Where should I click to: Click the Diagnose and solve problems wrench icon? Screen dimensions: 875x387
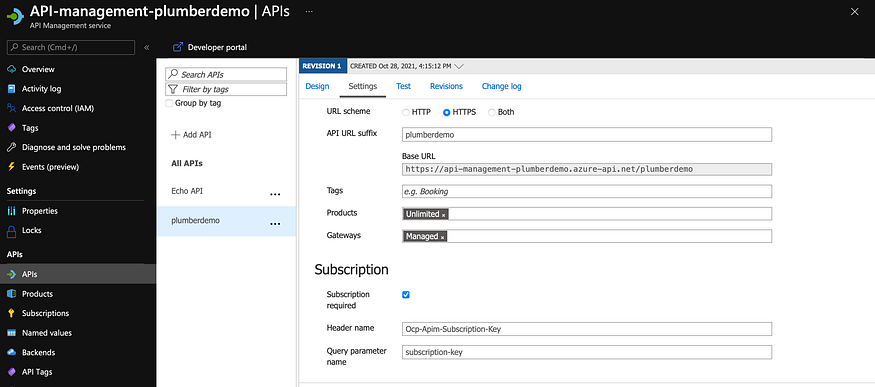pyautogui.click(x=11, y=147)
